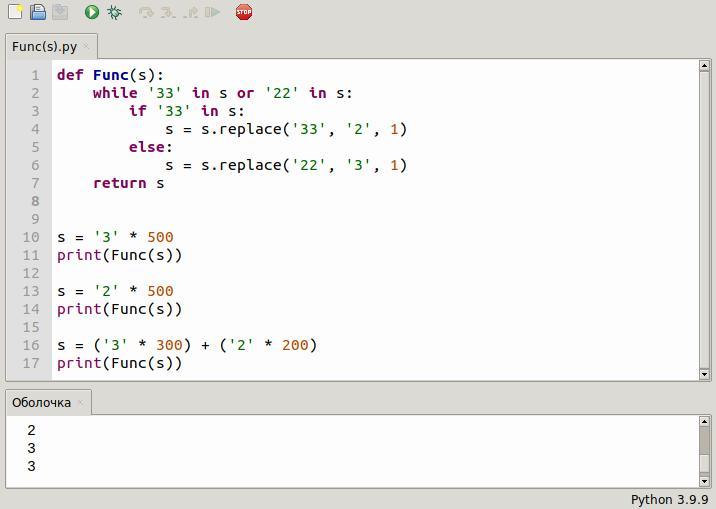Start debugging with the bug icon

click(114, 12)
